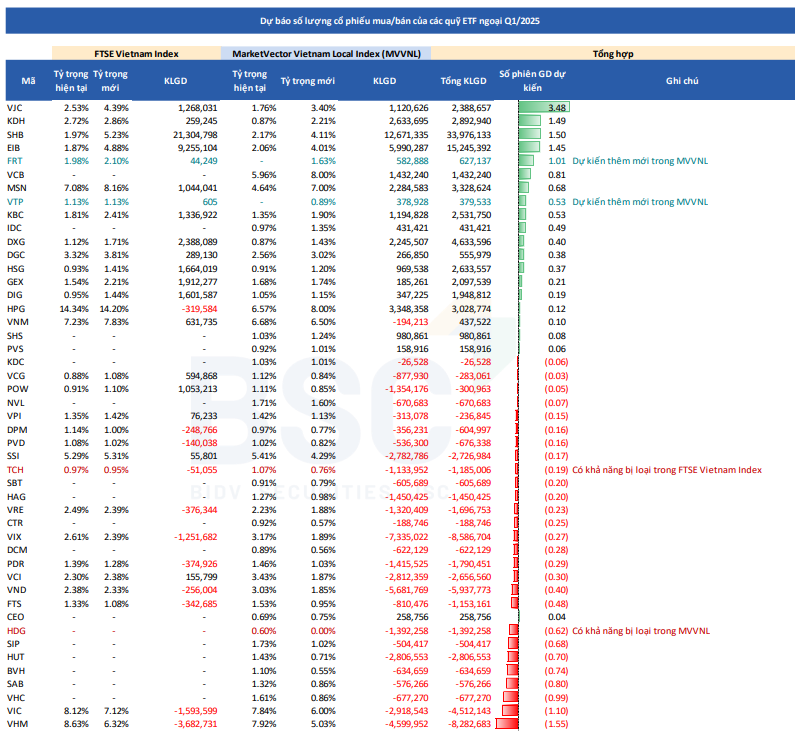The image size is (797, 733).
Task: Select the 'MarketVector Vietnam Local Index (MVVNL)' header
Action: 326,53
